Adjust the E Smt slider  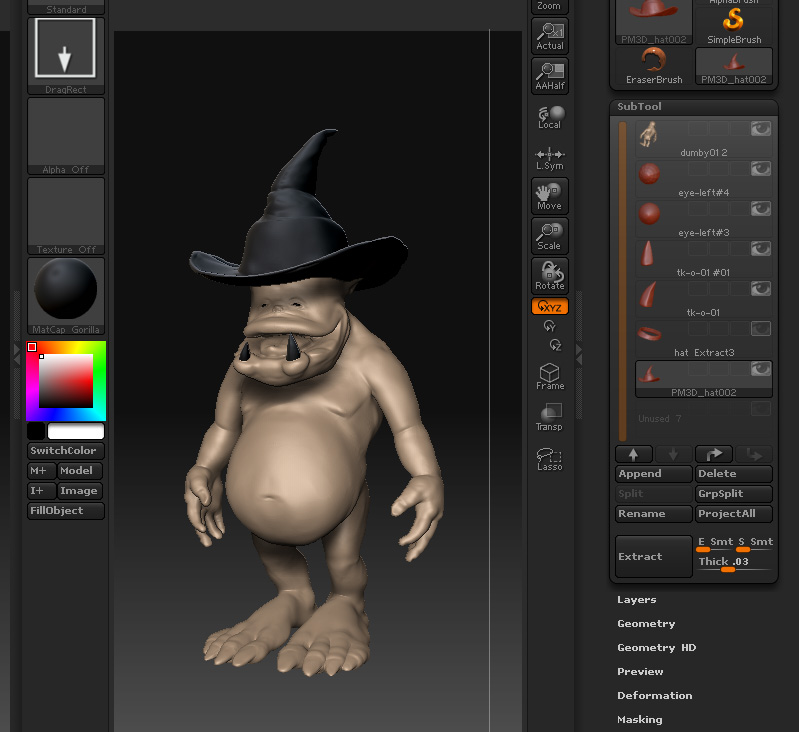[x=715, y=544]
